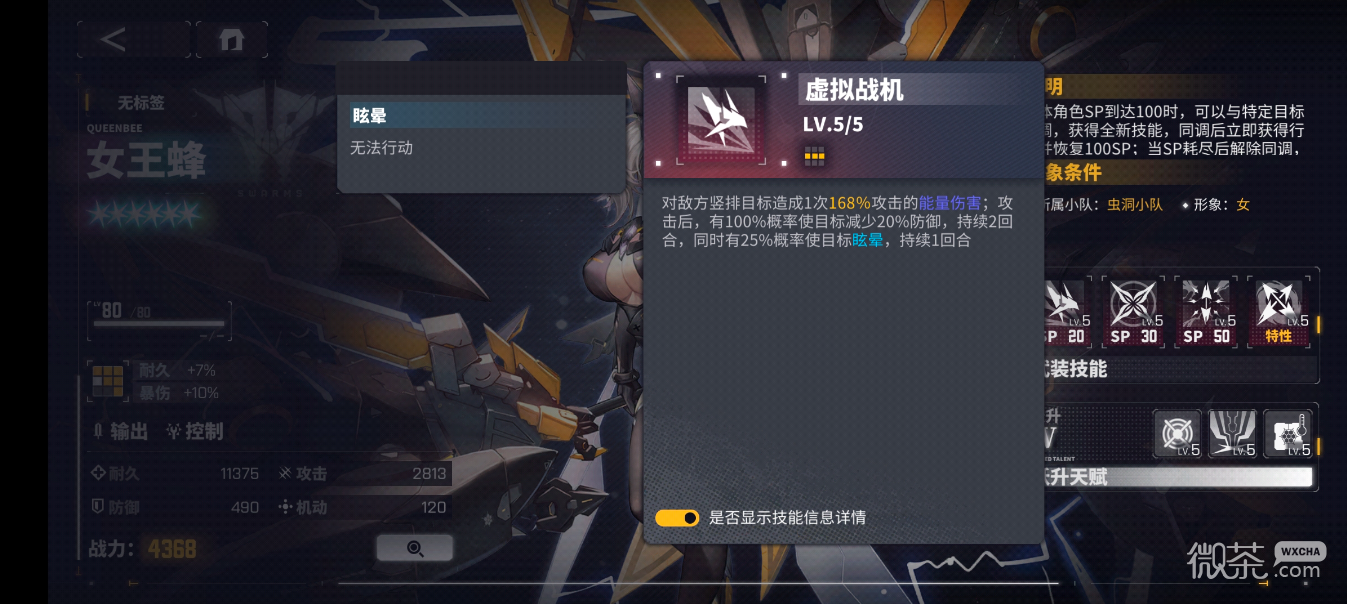
Task: Toggle 是否显示技能信息详情 switch
Action: coord(677,518)
